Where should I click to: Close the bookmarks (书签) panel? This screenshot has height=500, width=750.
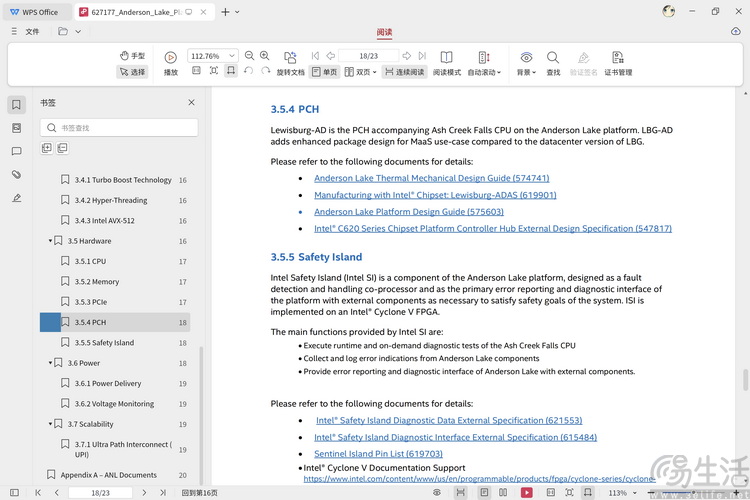pyautogui.click(x=191, y=102)
